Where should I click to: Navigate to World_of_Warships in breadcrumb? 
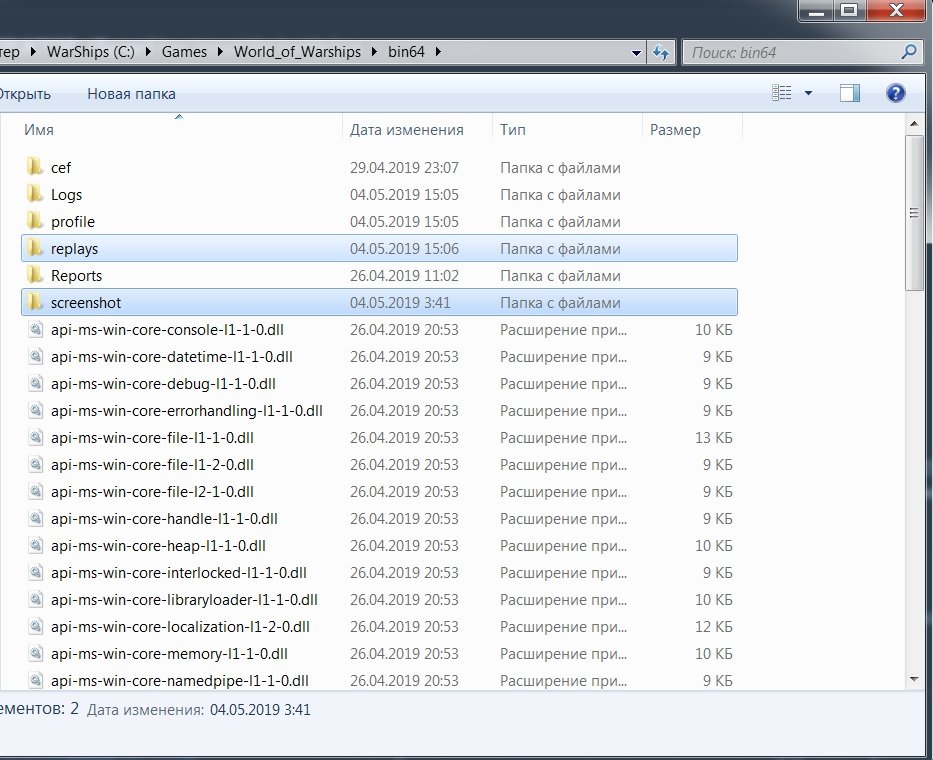pyautogui.click(x=298, y=52)
